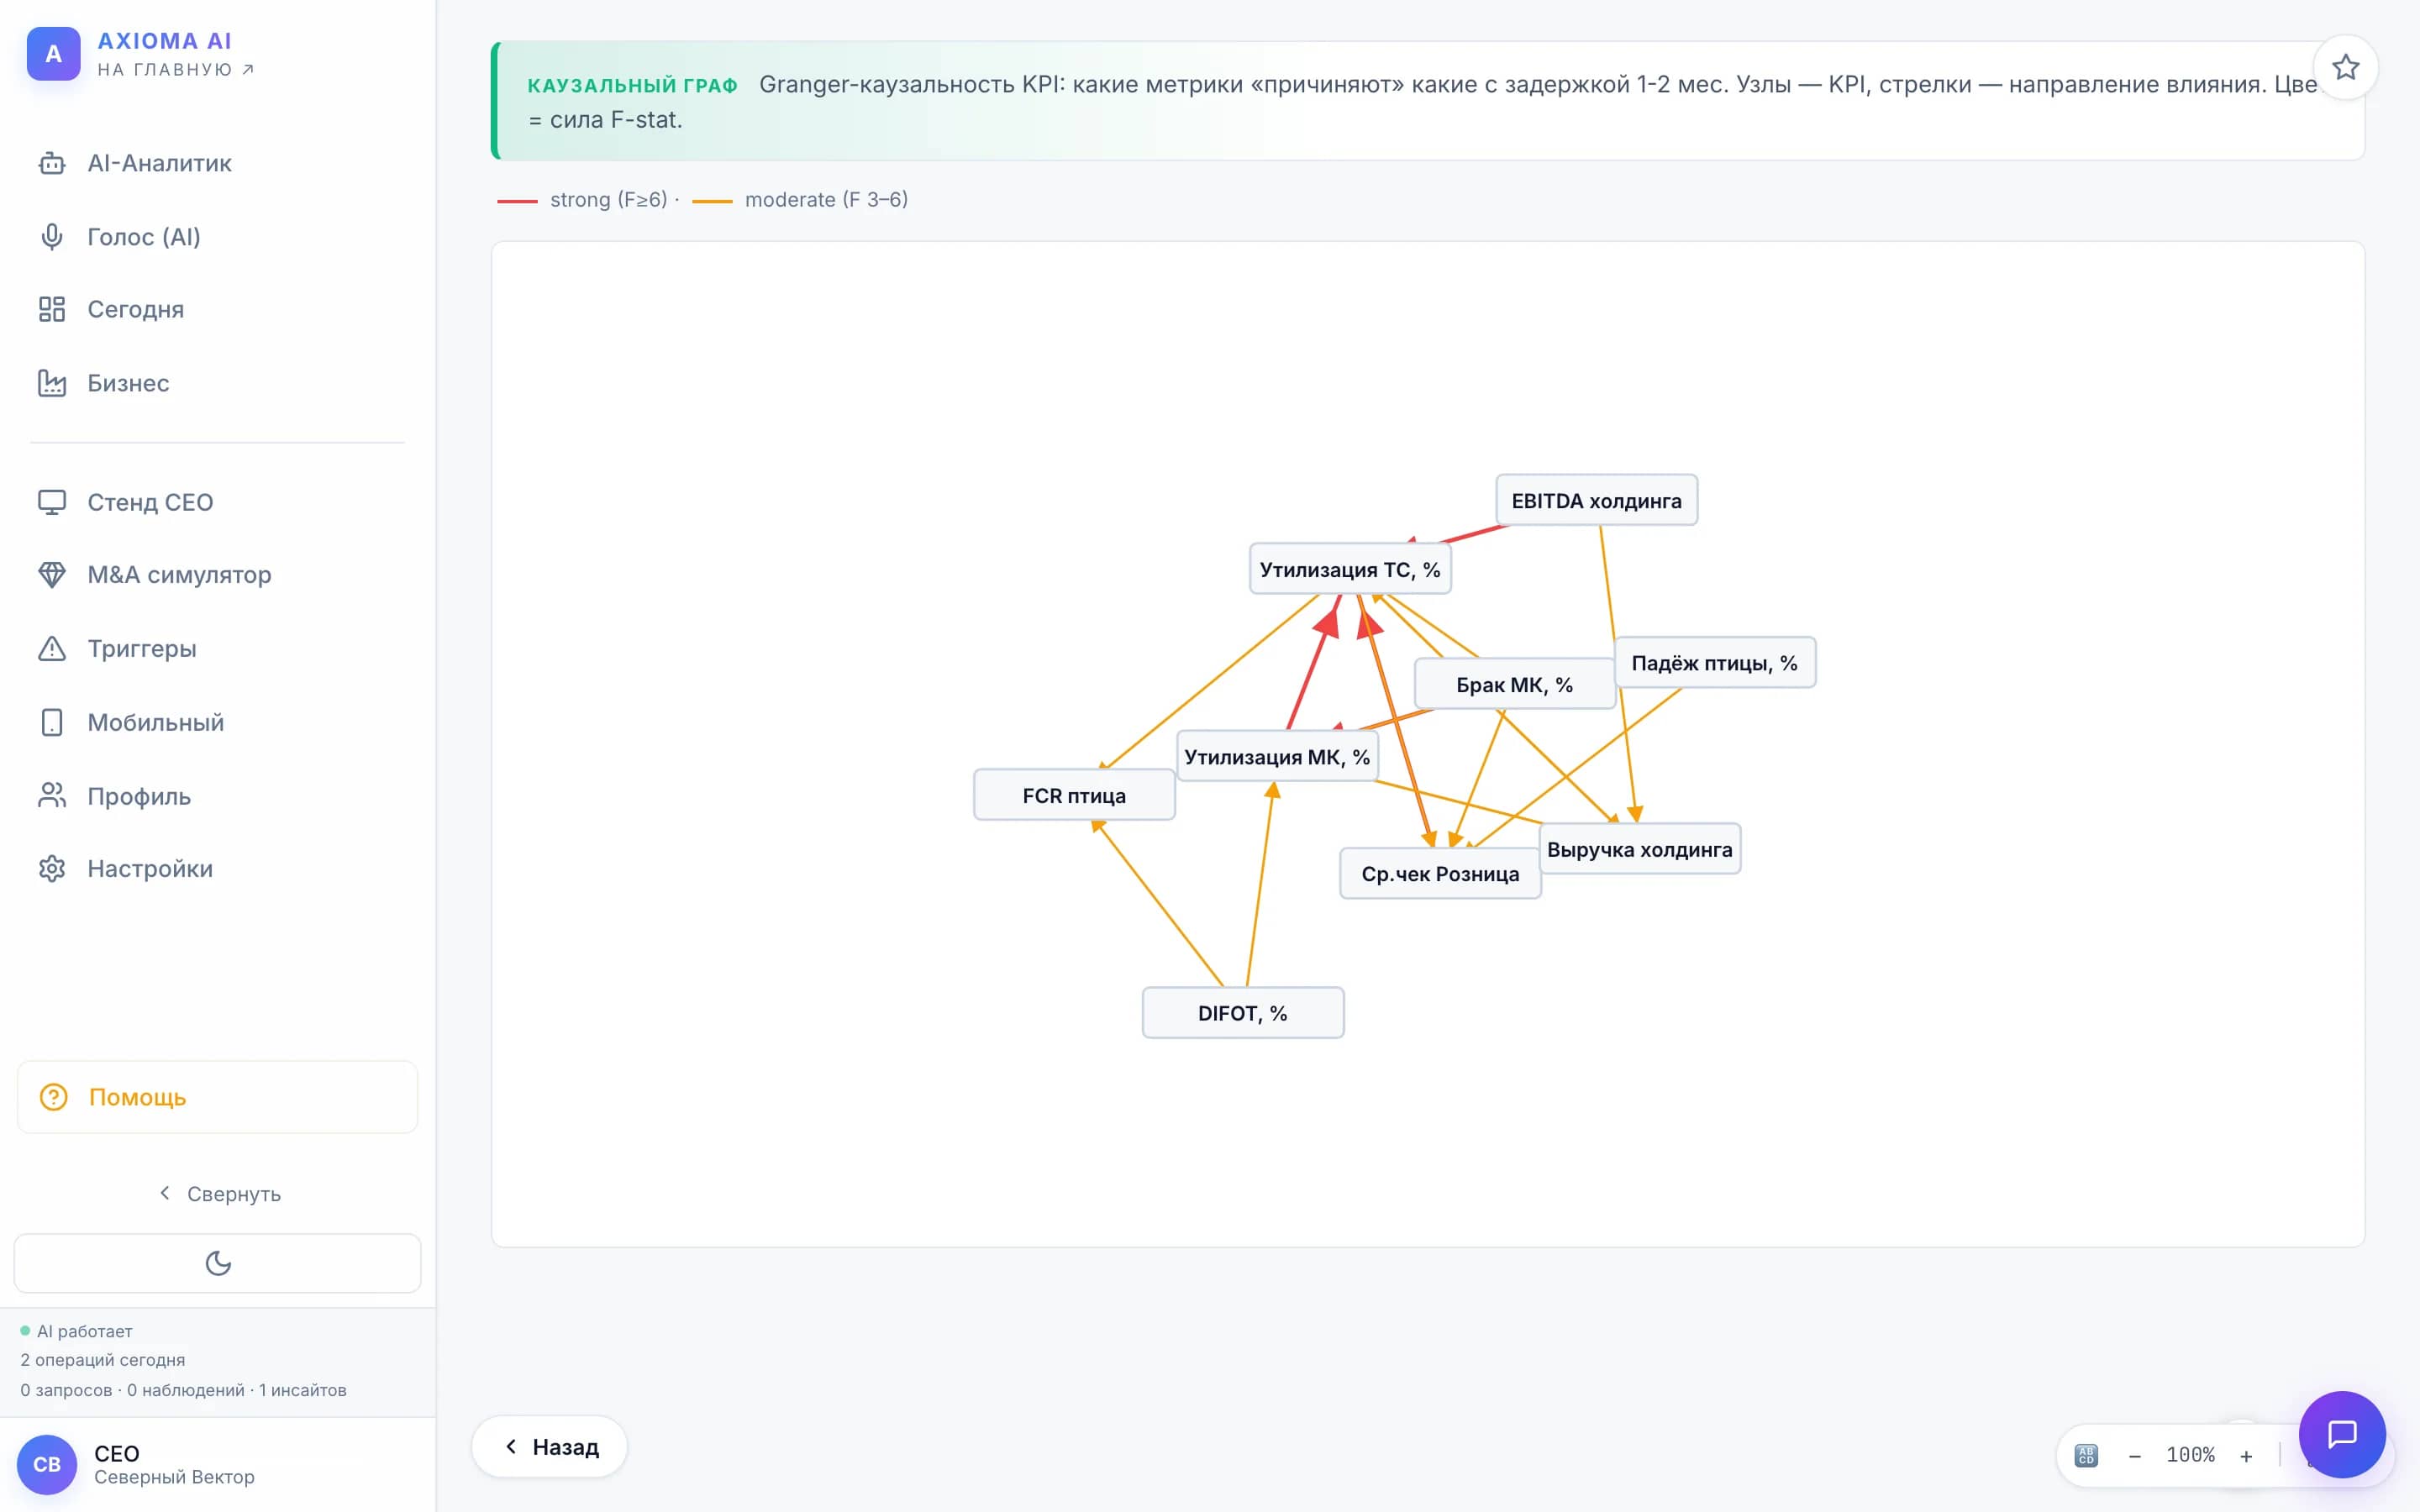This screenshot has width=2420, height=1512.
Task: Click the '1 инсайтов' status text
Action: coord(303,1390)
